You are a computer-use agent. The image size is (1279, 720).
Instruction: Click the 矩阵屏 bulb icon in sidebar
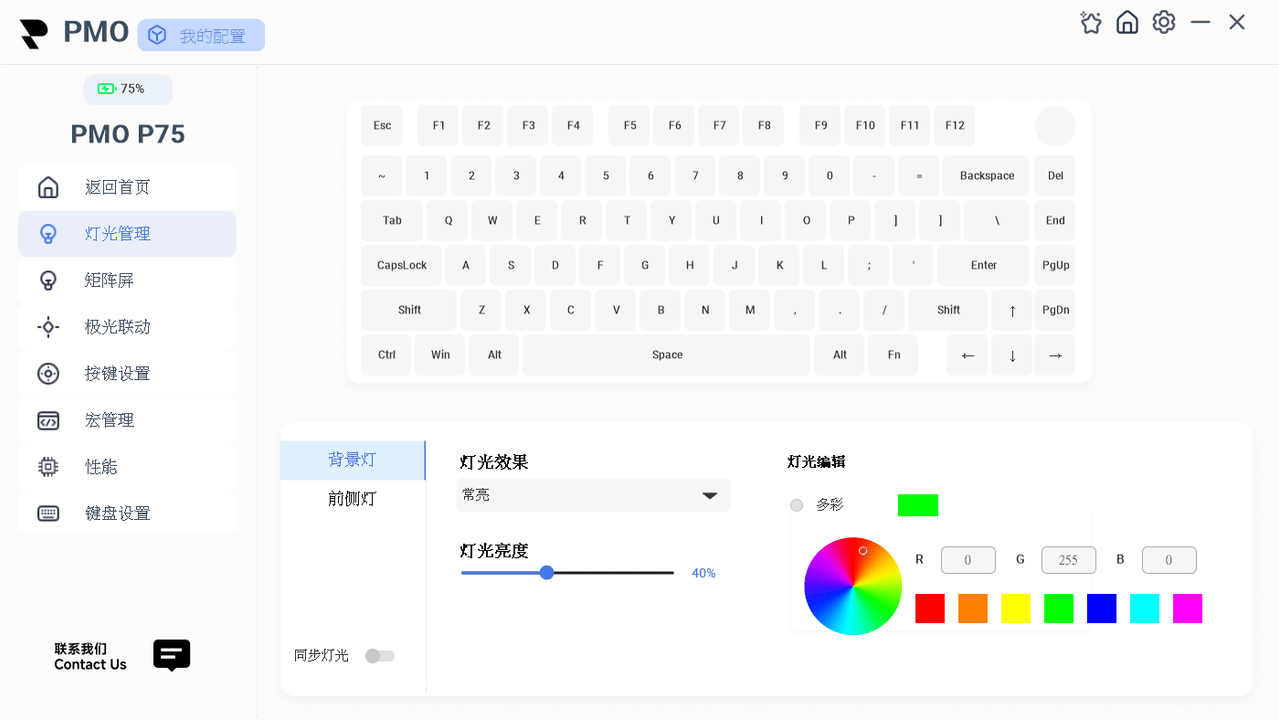48,280
